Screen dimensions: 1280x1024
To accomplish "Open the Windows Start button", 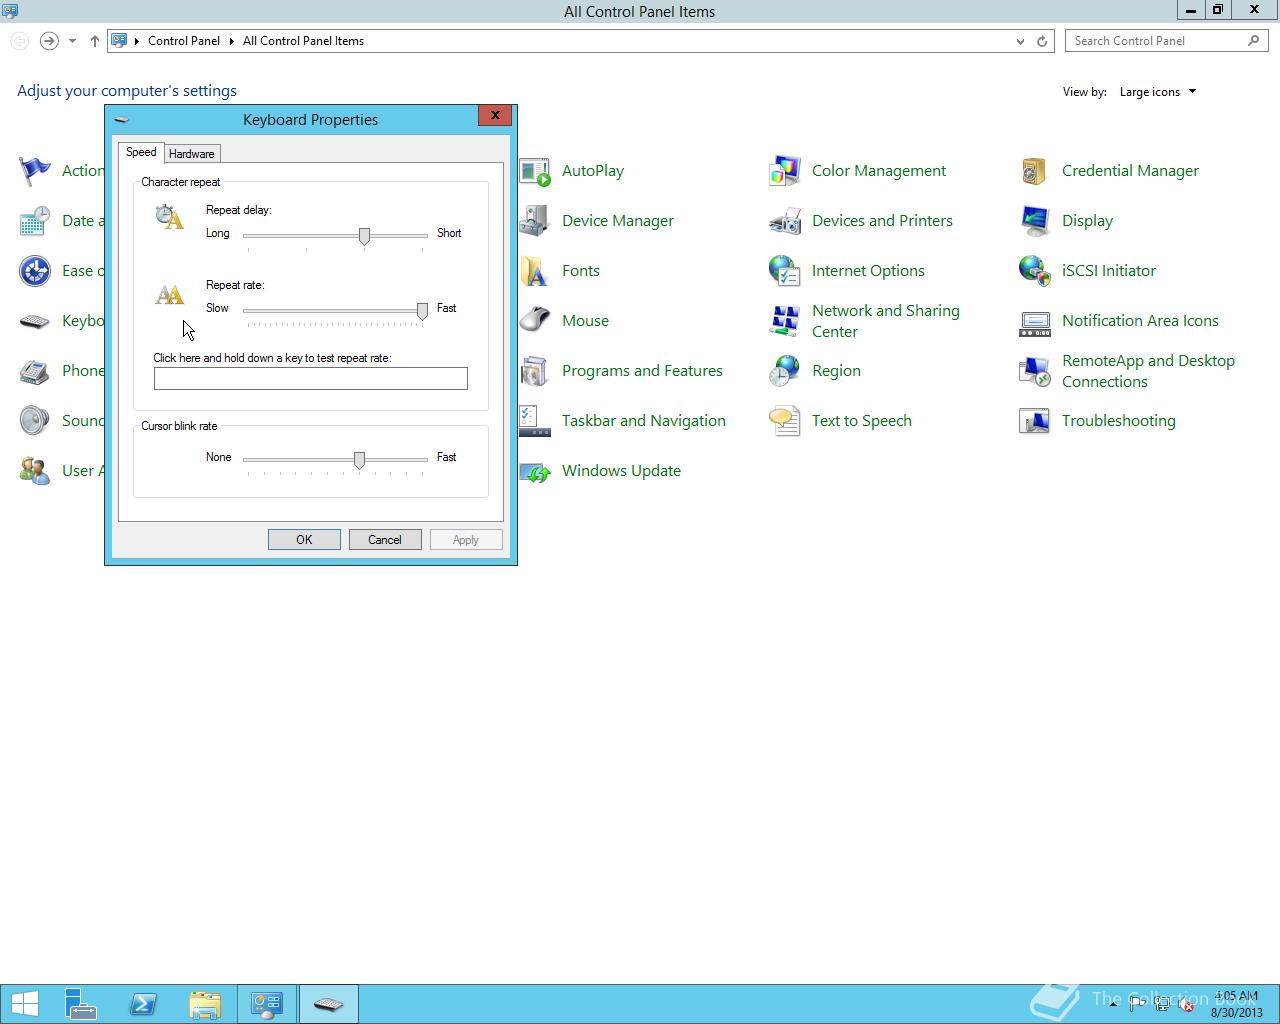I will pos(25,1004).
